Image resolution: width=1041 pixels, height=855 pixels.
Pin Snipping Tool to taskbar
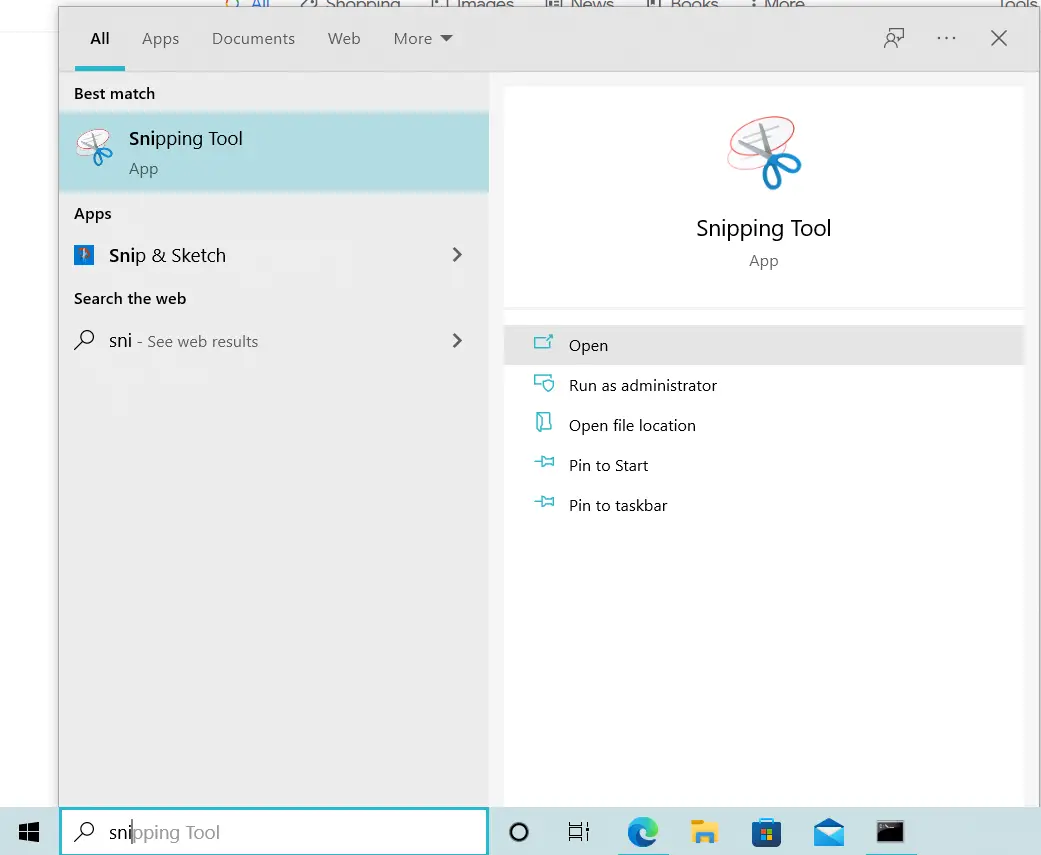point(617,505)
